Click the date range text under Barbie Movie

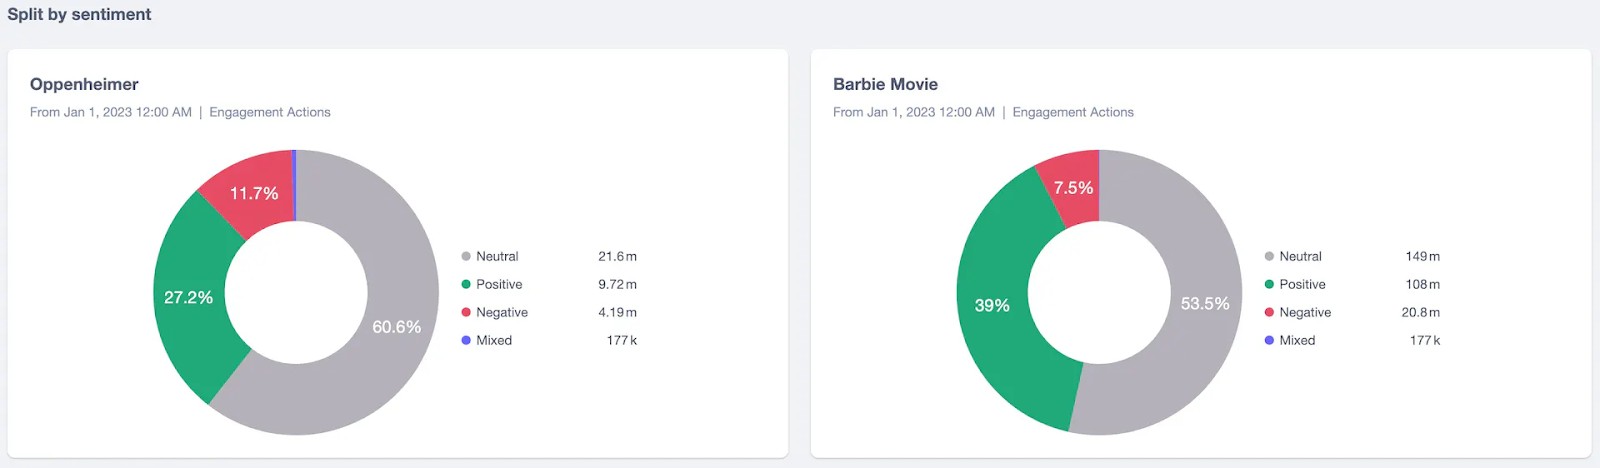(914, 112)
